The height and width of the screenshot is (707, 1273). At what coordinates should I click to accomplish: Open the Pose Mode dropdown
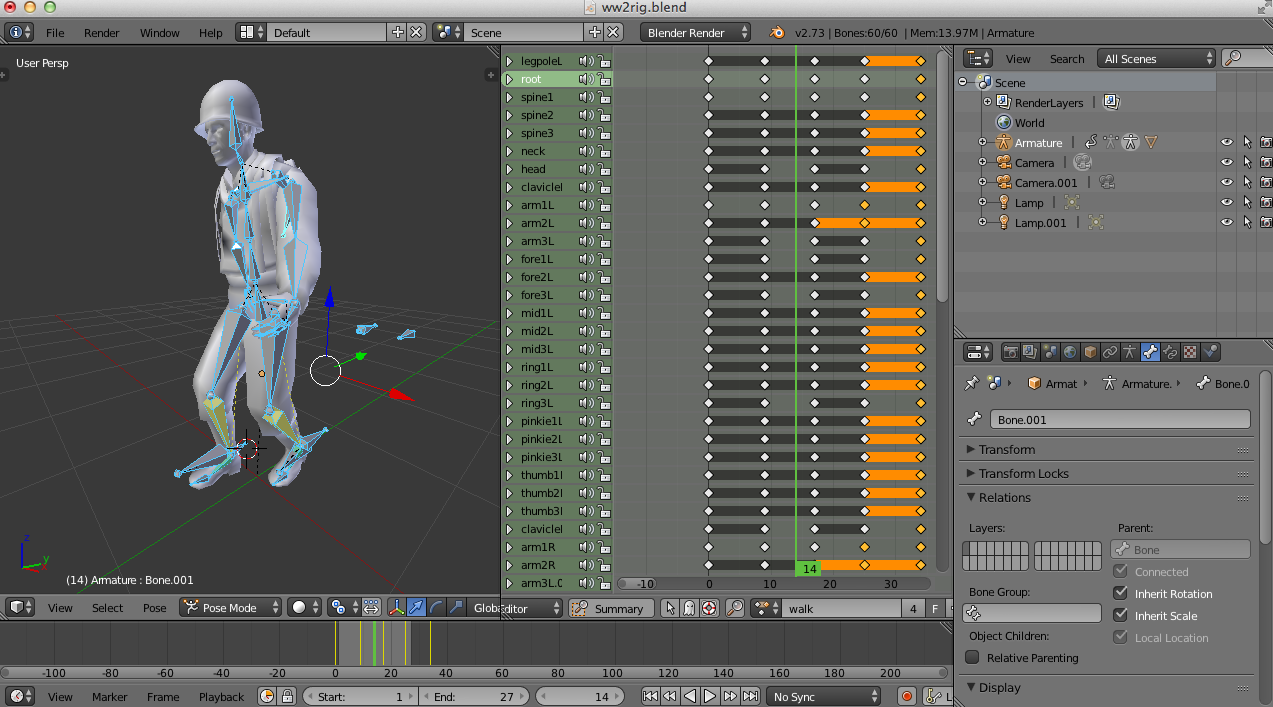coord(231,607)
